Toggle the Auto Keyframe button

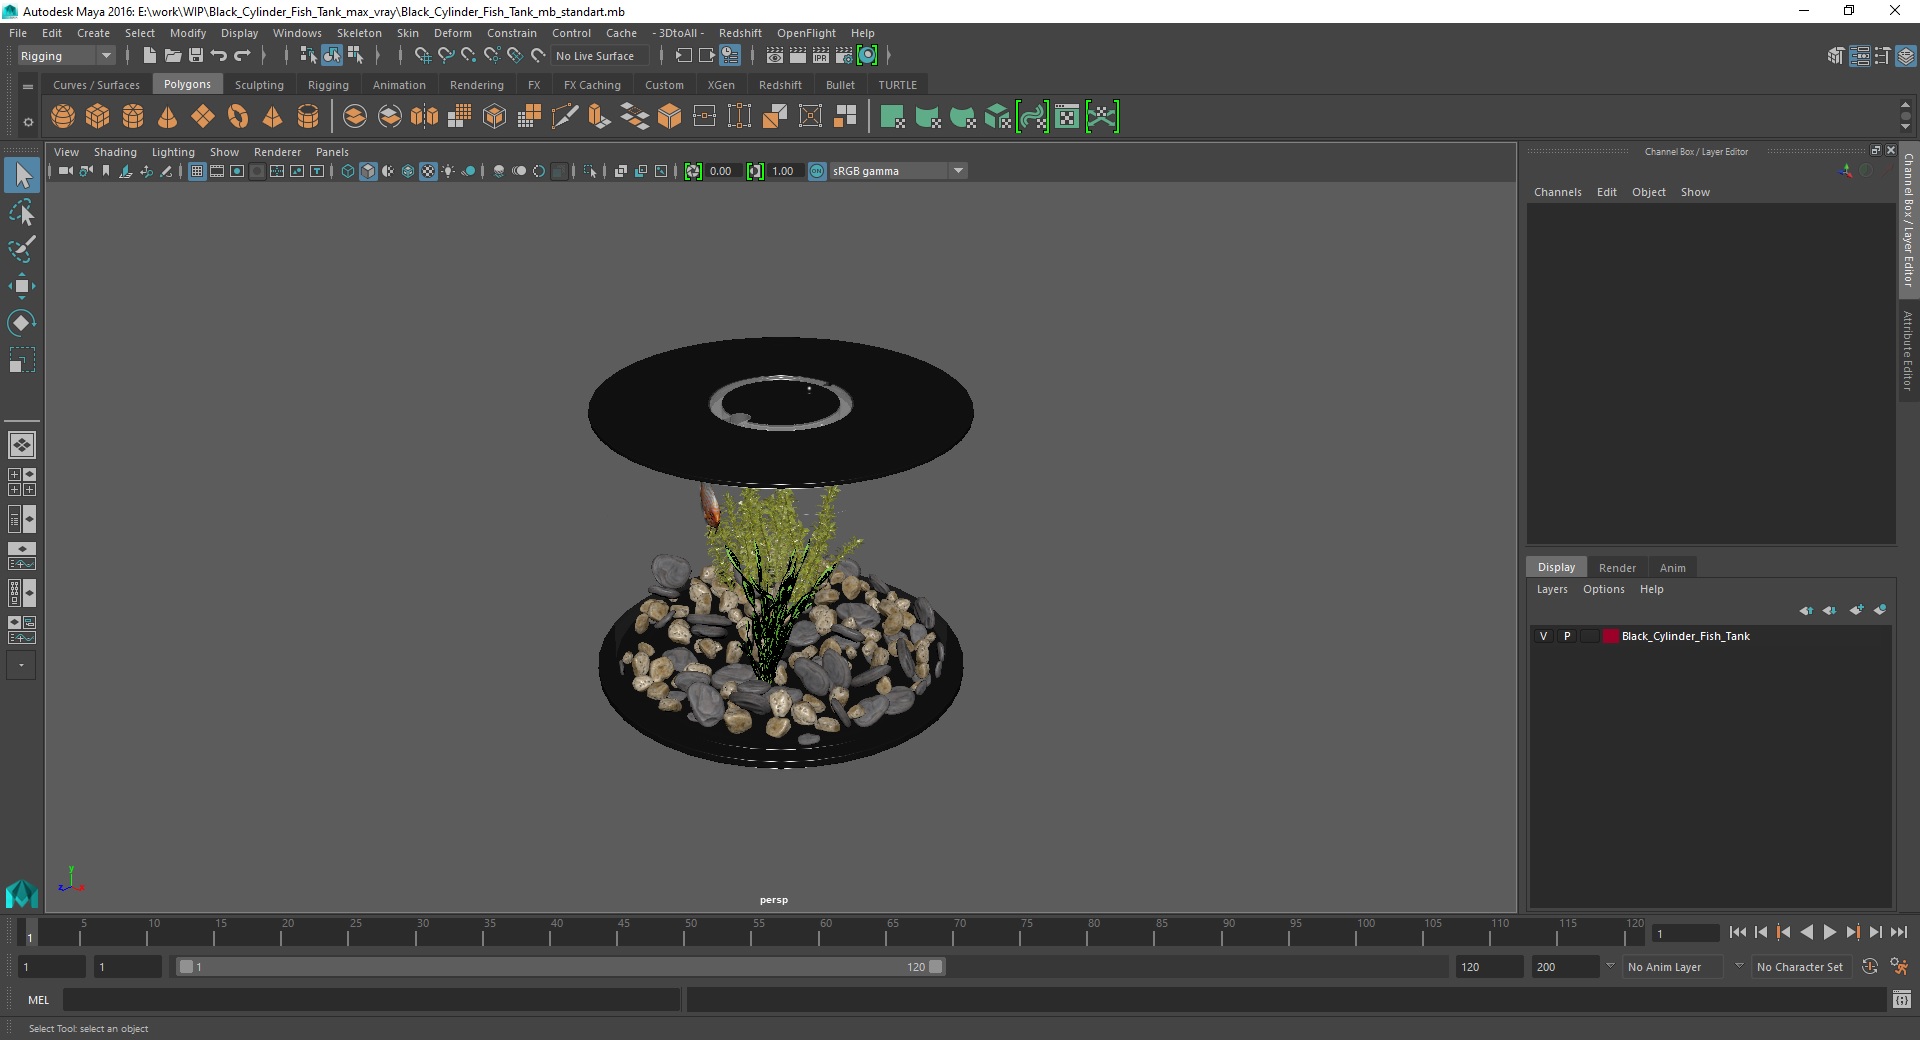(x=1870, y=967)
